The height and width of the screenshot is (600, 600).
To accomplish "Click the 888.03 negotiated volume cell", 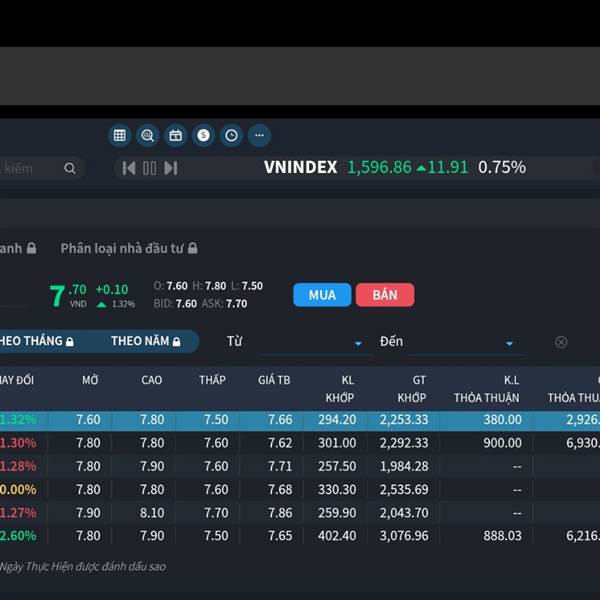I will click(x=502, y=536).
